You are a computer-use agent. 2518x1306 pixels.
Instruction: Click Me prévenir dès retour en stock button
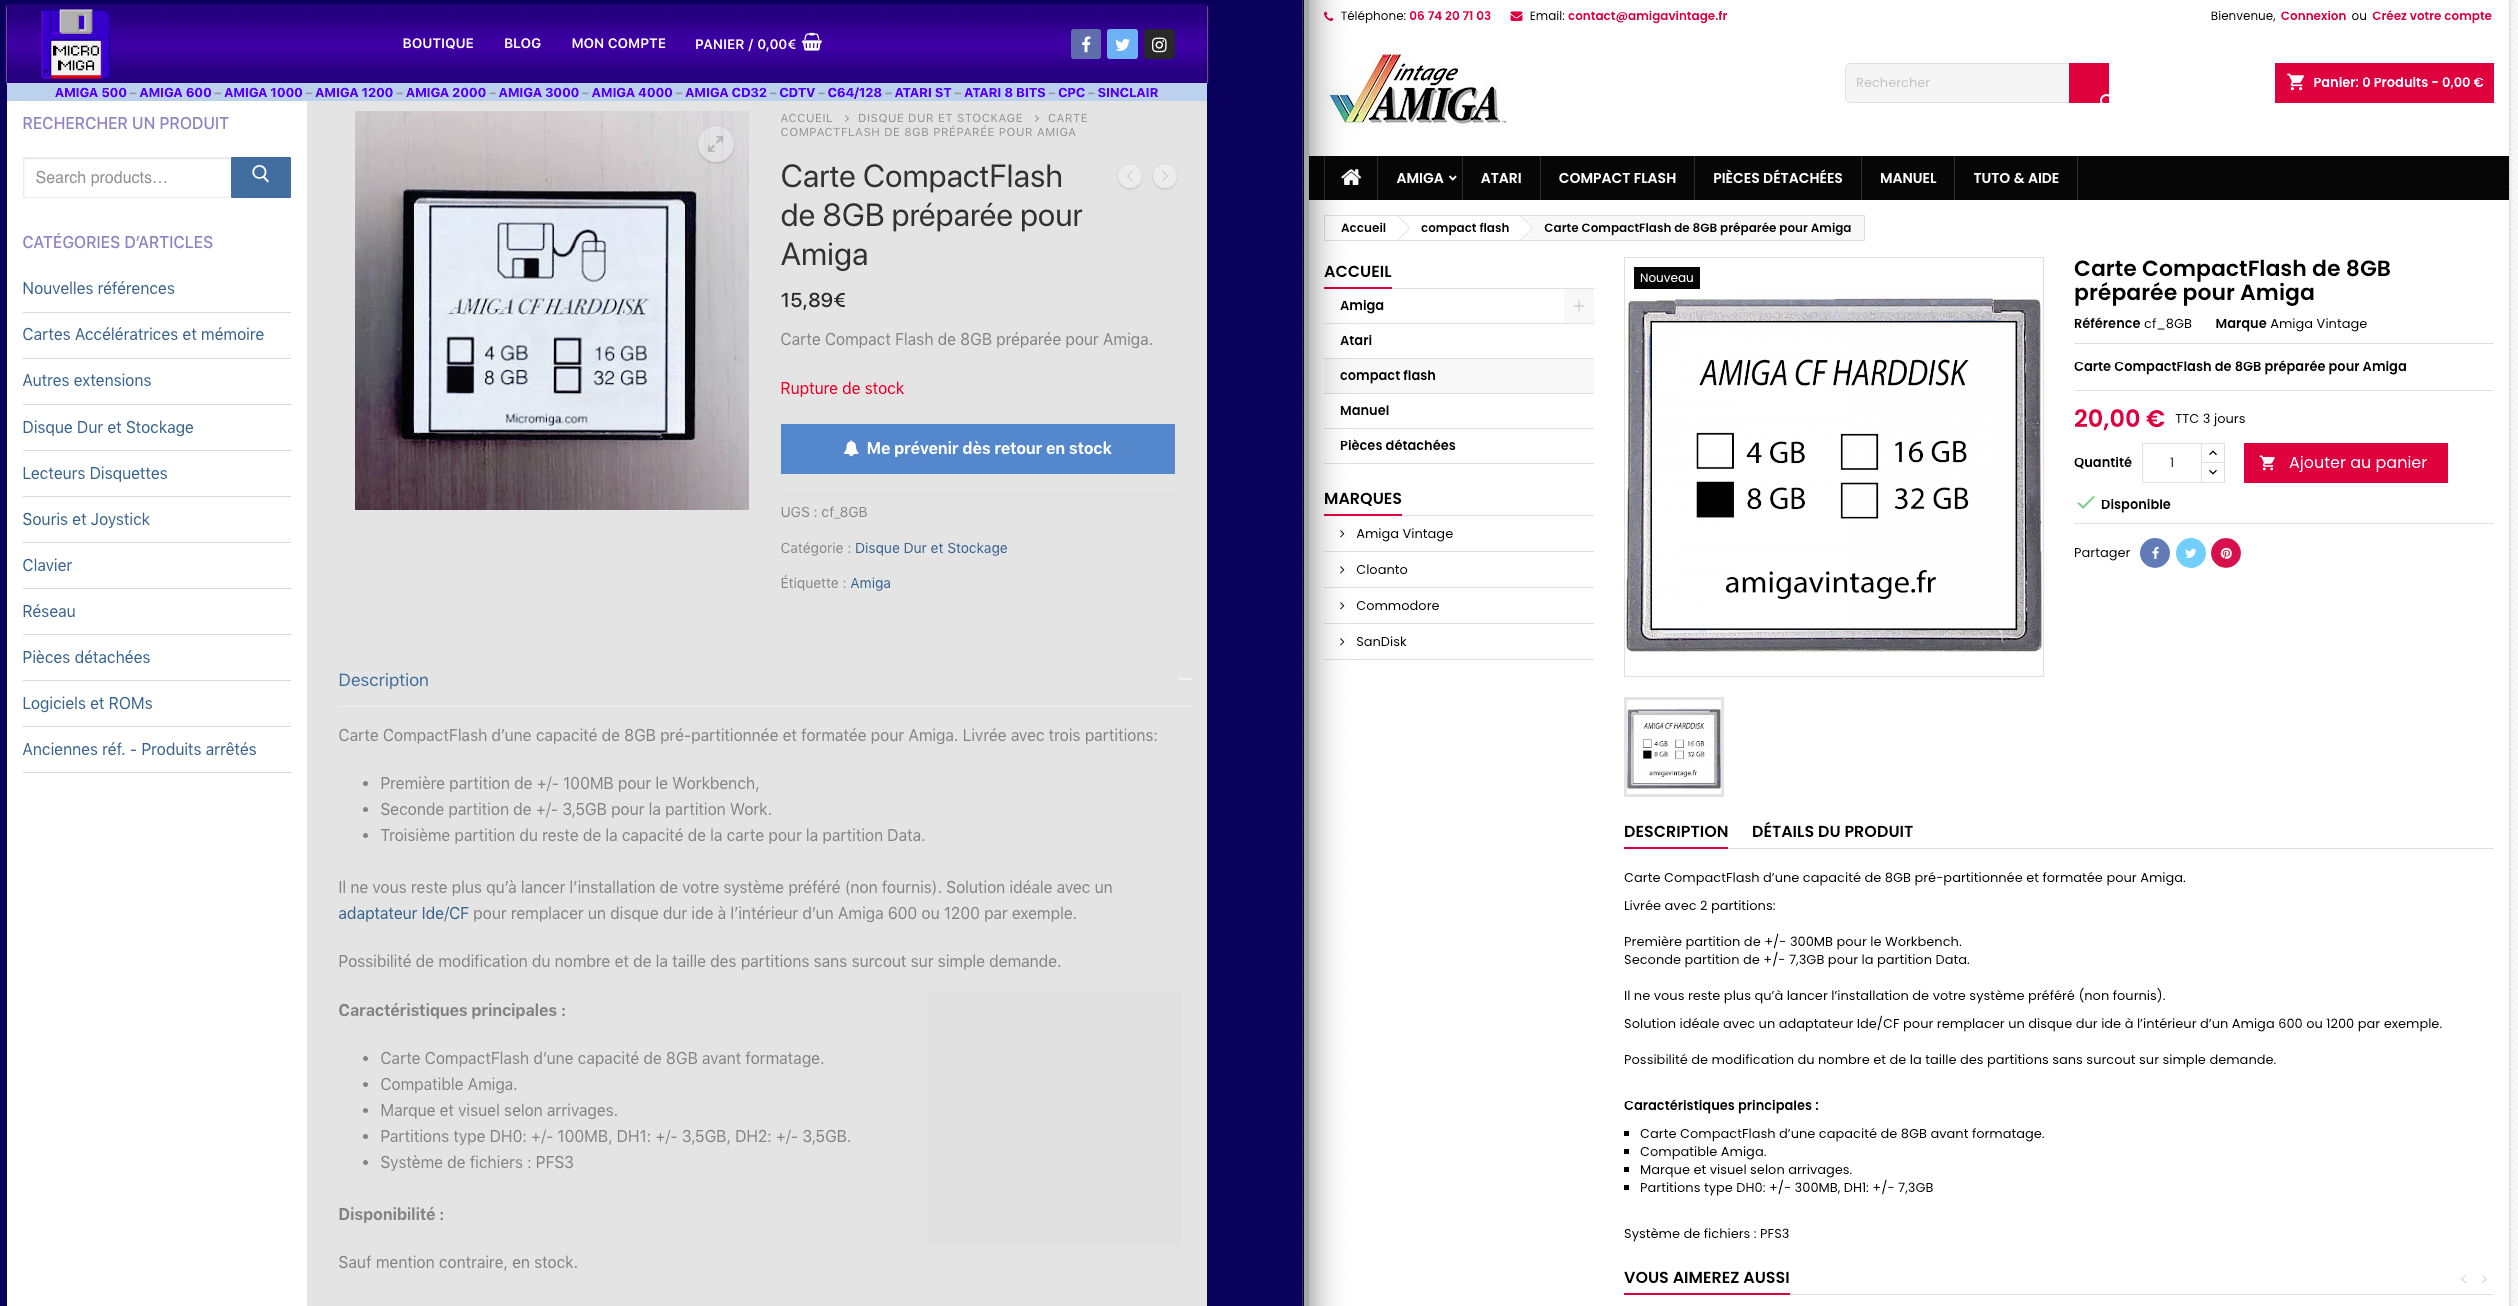click(x=977, y=449)
